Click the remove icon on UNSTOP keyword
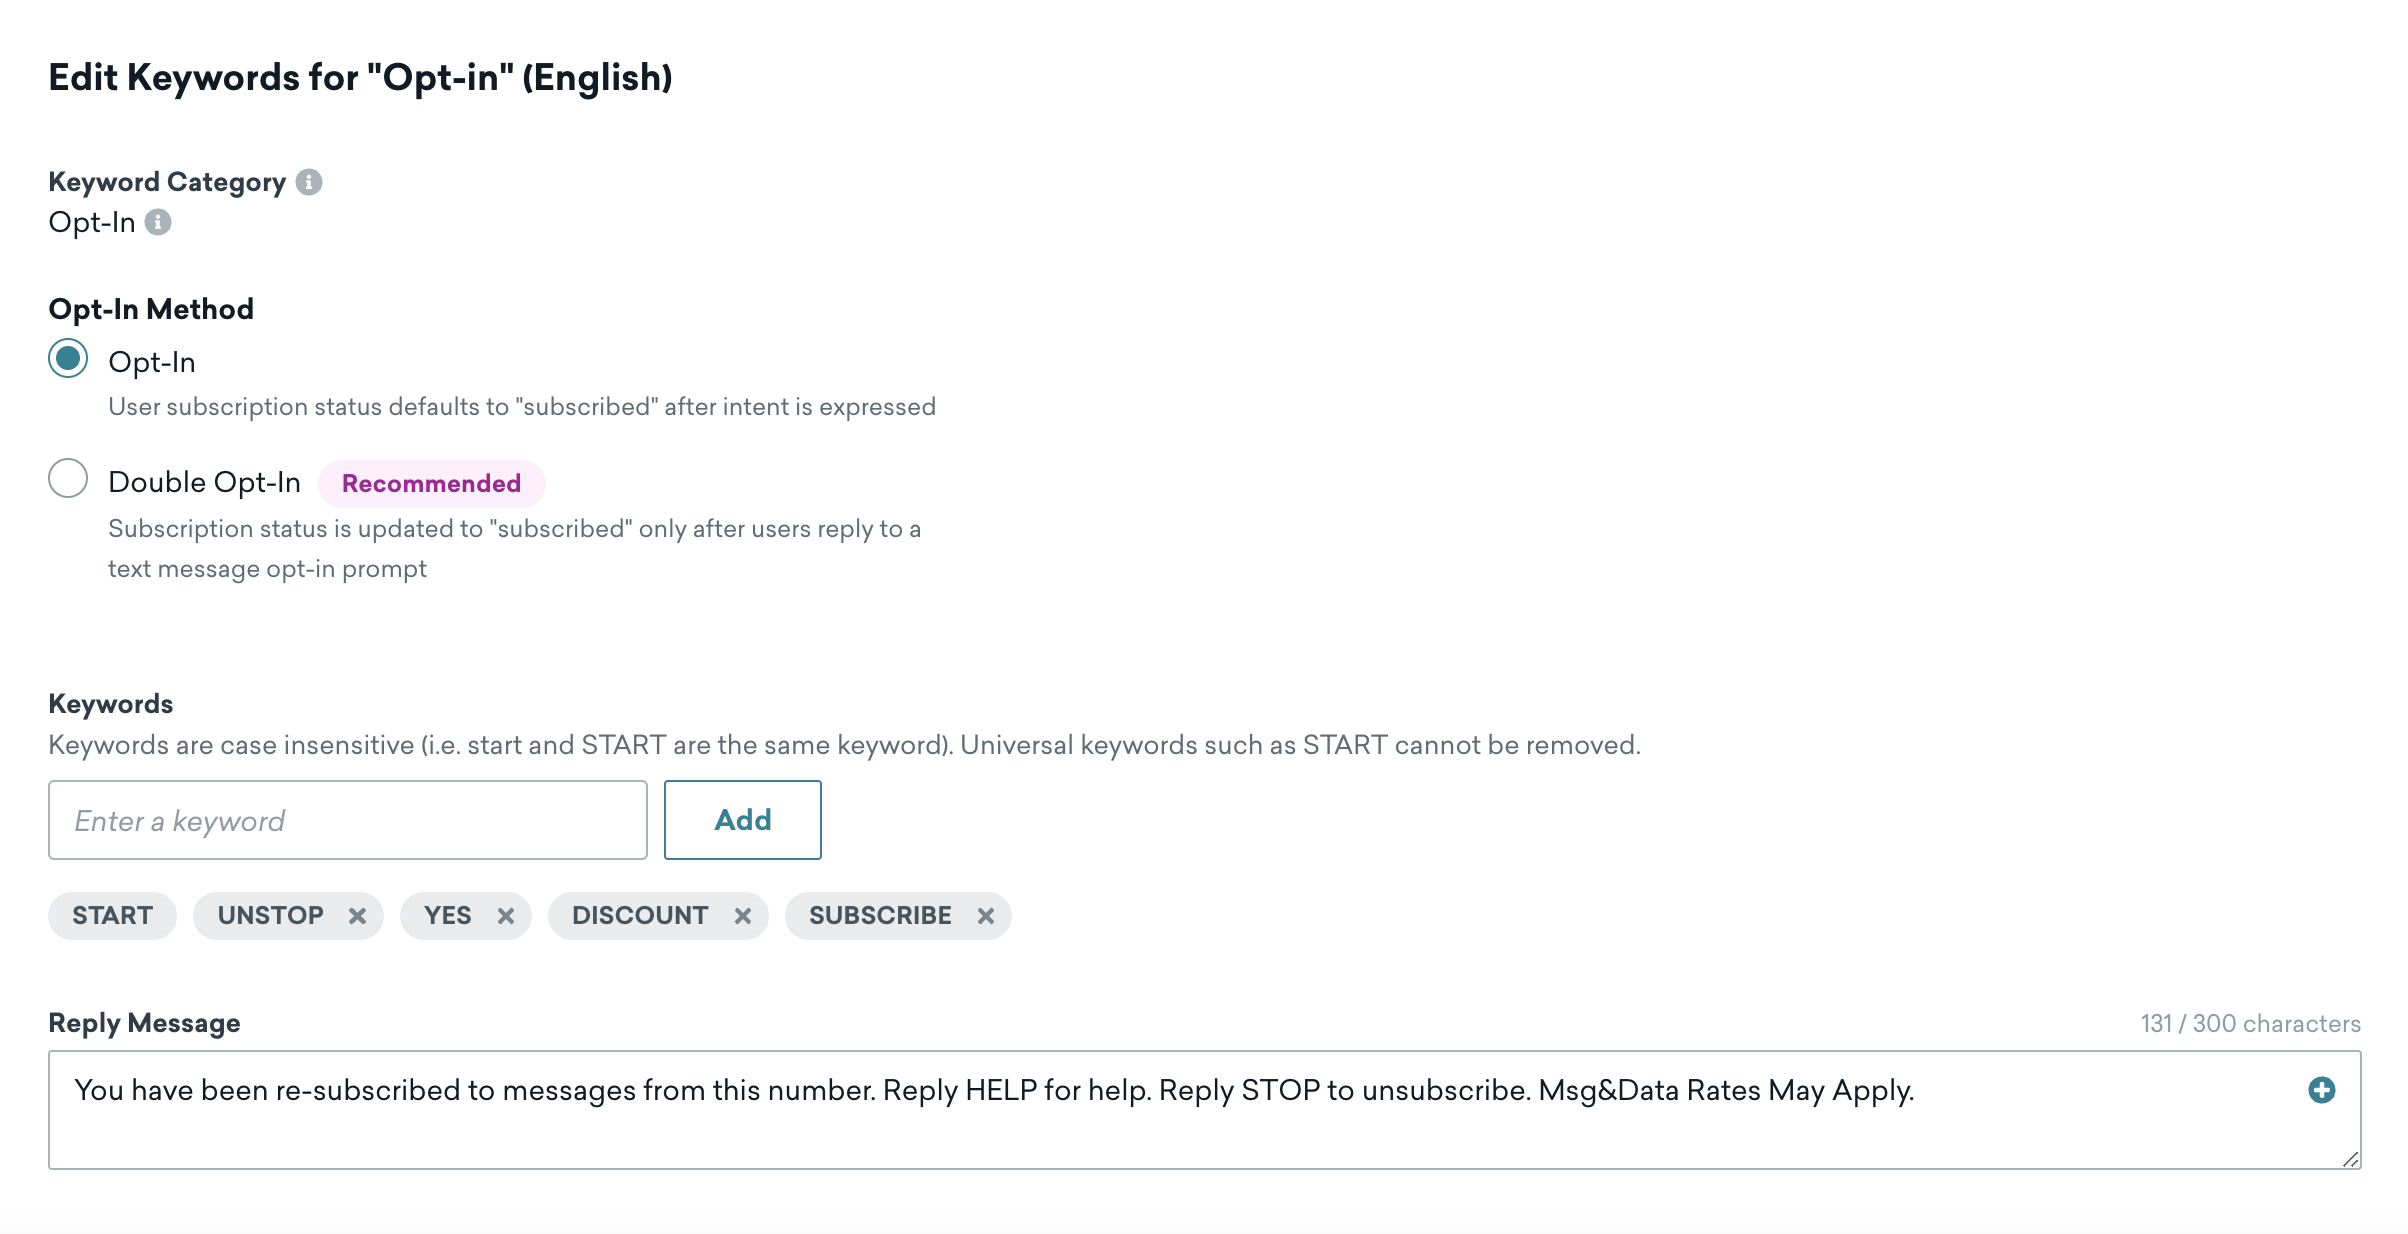Screen dimensions: 2408x1234 pyautogui.click(x=357, y=916)
